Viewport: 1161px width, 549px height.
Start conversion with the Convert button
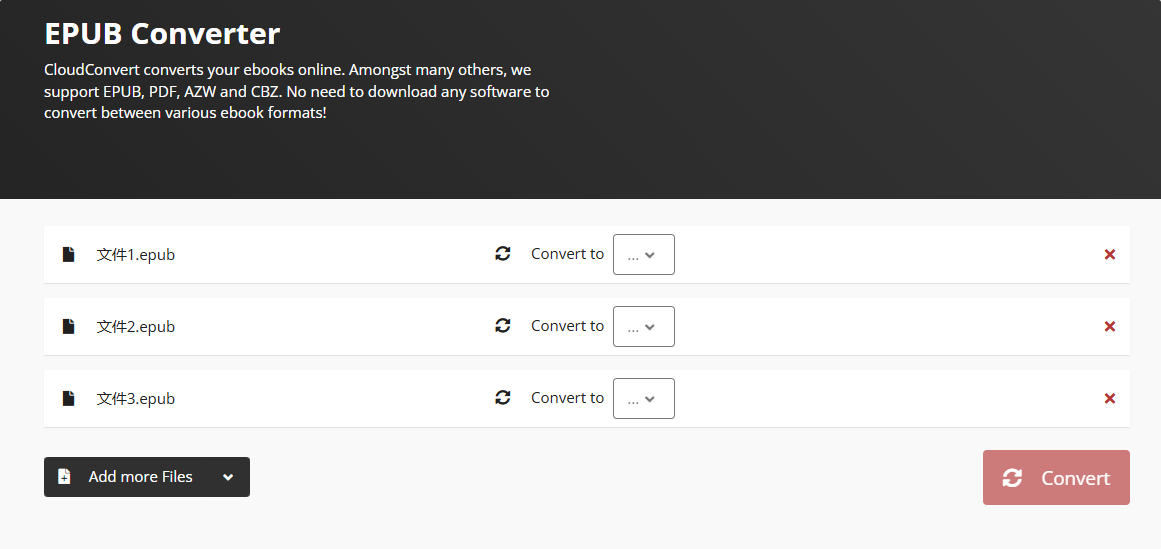click(1056, 477)
